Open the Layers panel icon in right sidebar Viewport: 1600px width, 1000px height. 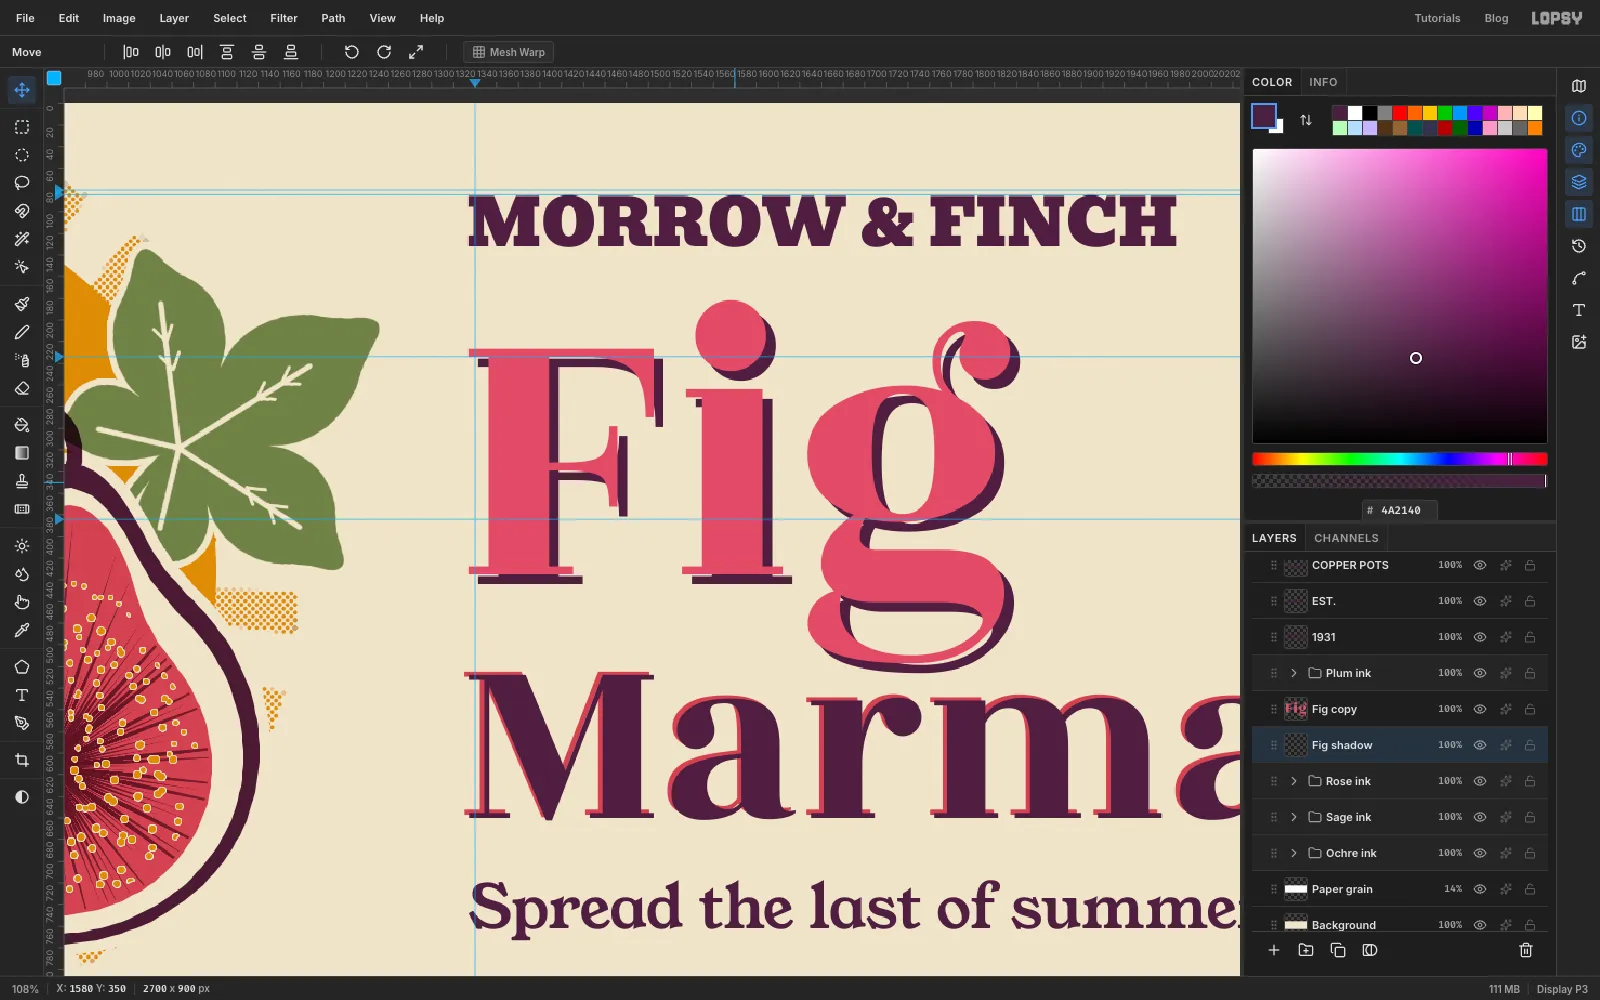[x=1579, y=182]
